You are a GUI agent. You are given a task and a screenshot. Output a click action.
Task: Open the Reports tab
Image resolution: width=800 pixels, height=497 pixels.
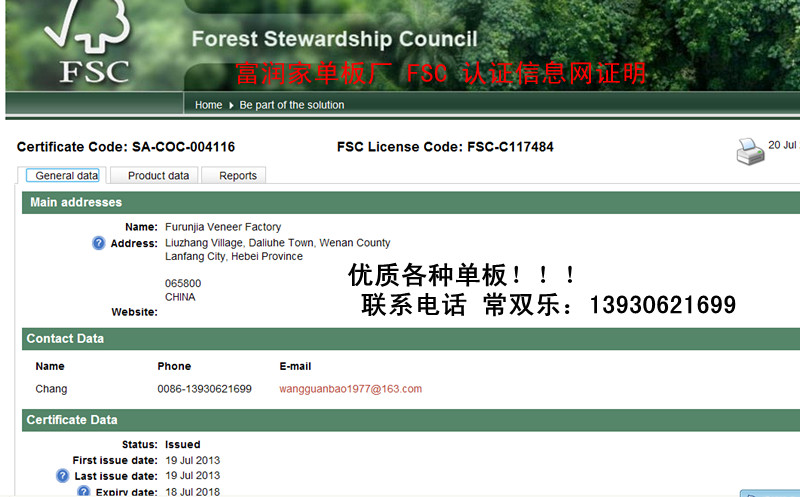click(238, 176)
